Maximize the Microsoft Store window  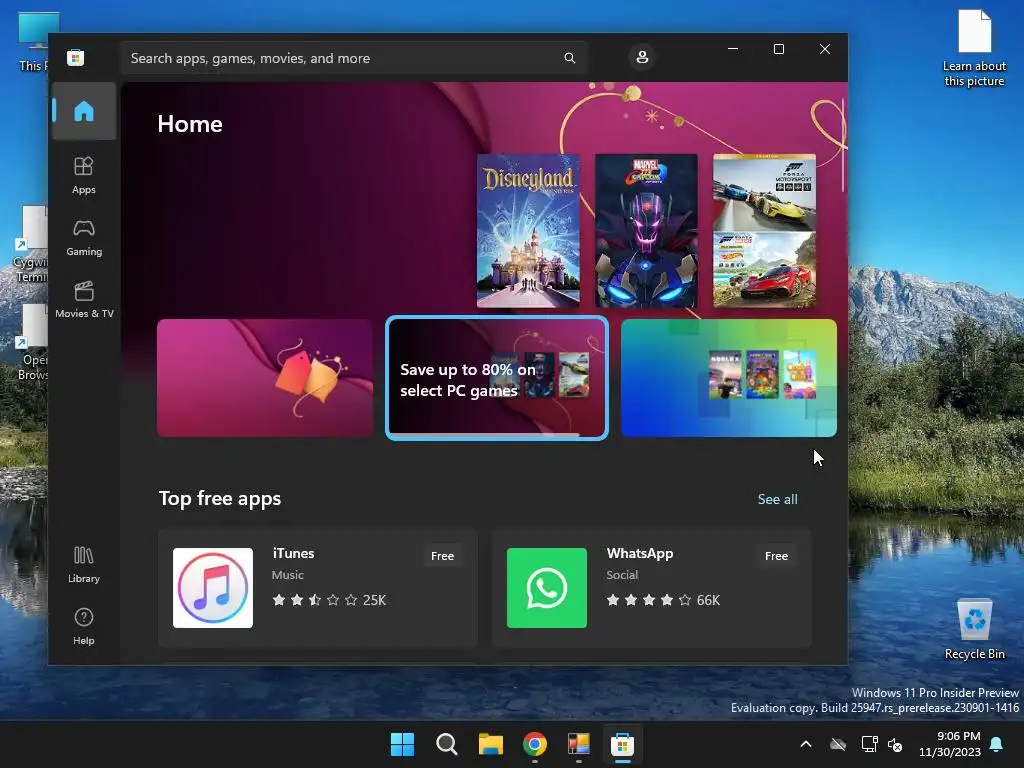[x=778, y=49]
